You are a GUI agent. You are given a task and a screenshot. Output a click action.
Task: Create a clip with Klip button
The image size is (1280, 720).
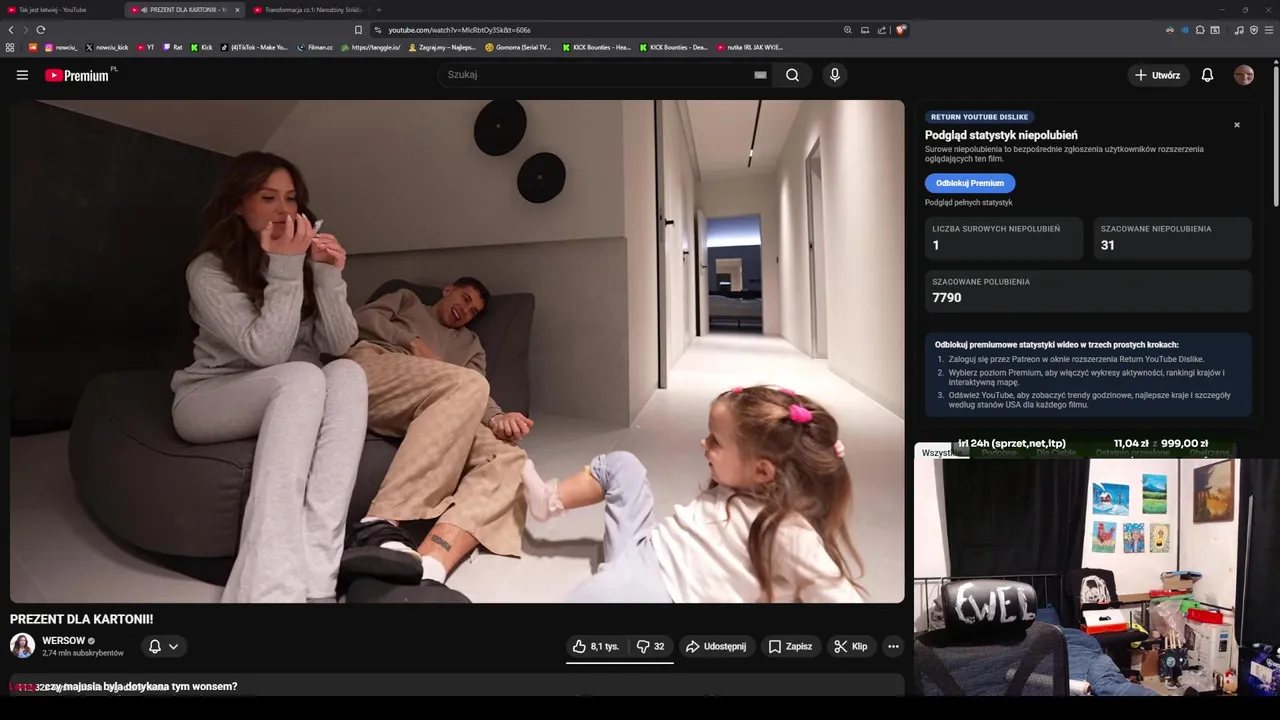(851, 646)
